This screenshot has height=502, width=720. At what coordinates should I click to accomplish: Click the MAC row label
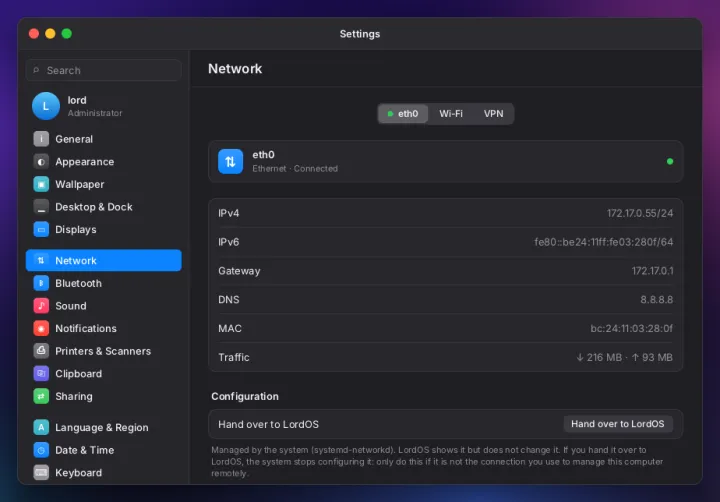click(x=230, y=328)
